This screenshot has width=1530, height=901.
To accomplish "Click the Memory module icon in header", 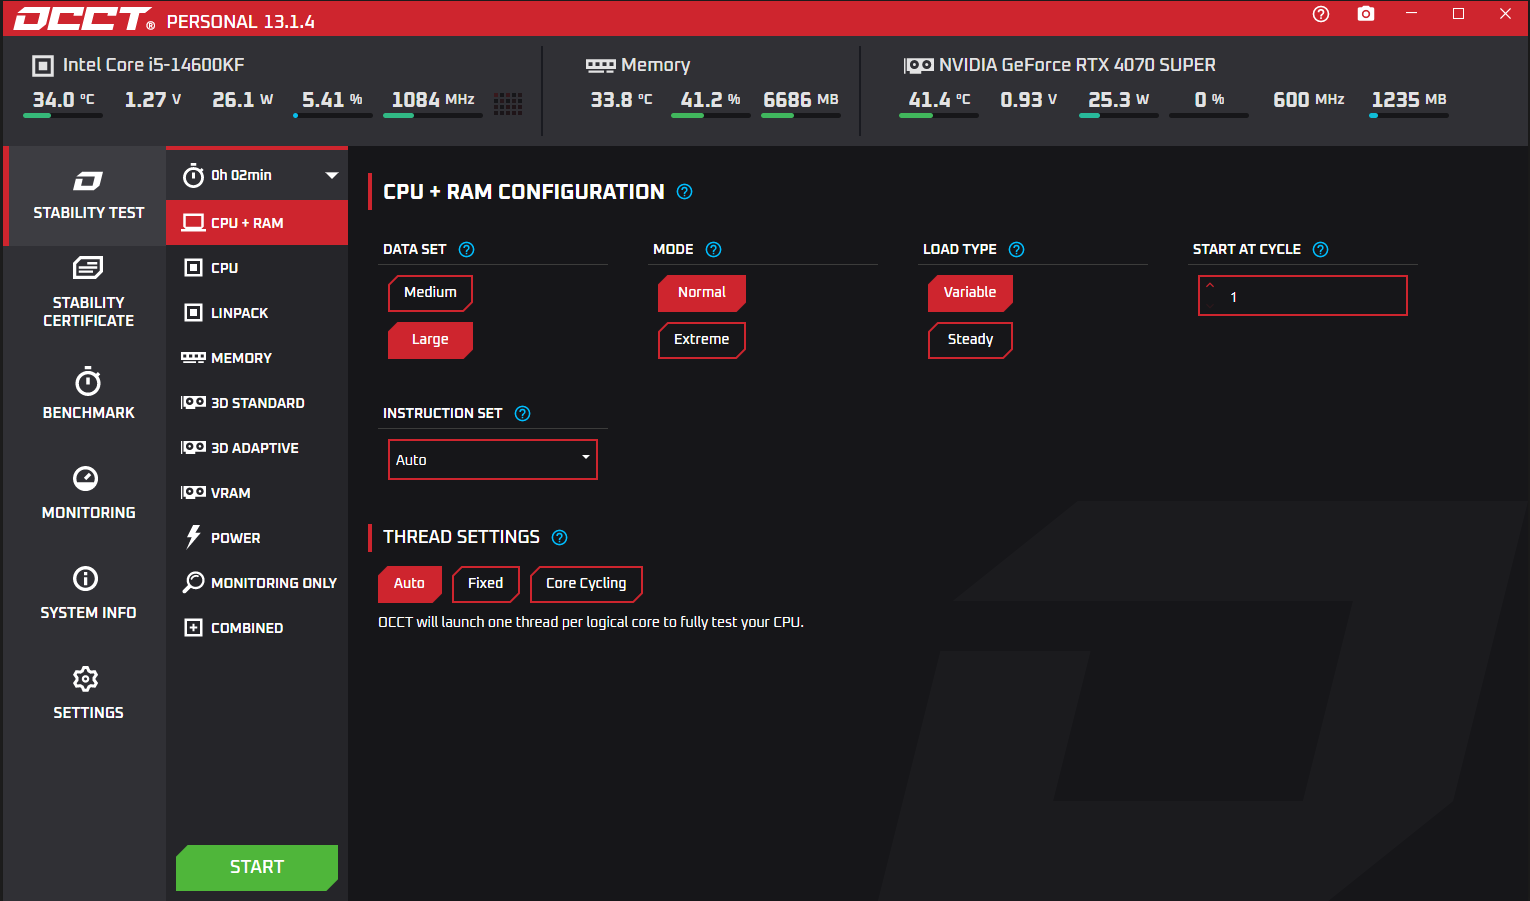I will pos(600,66).
